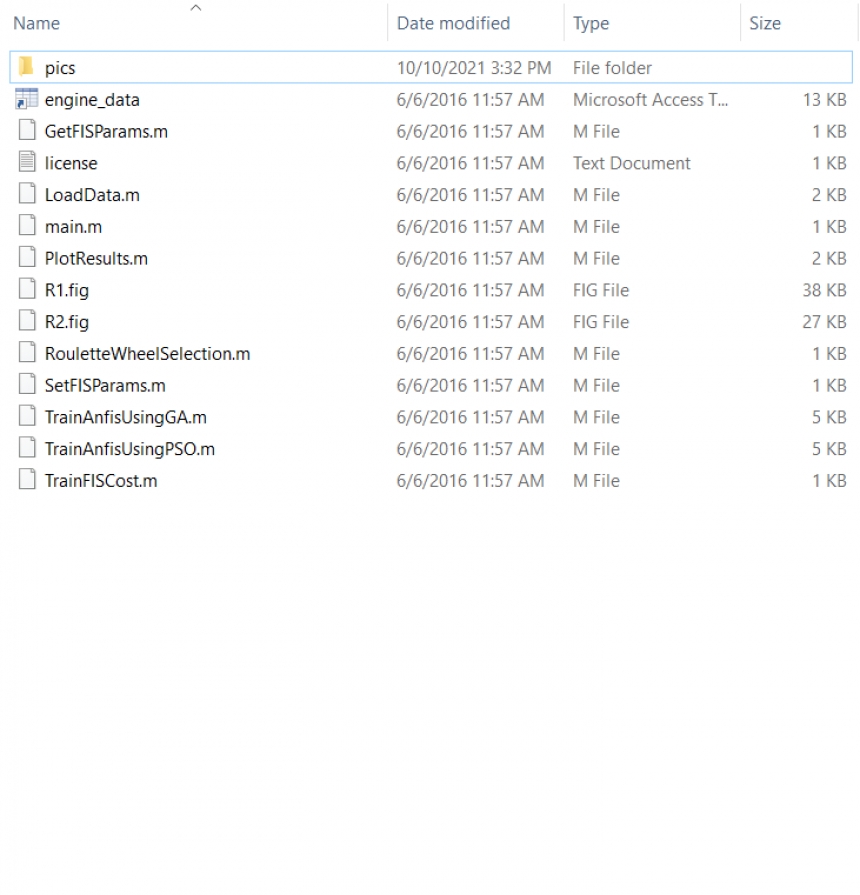Click the TrainAnfisUsingGA.m file icon
This screenshot has height=895, width=860.
(x=26, y=416)
